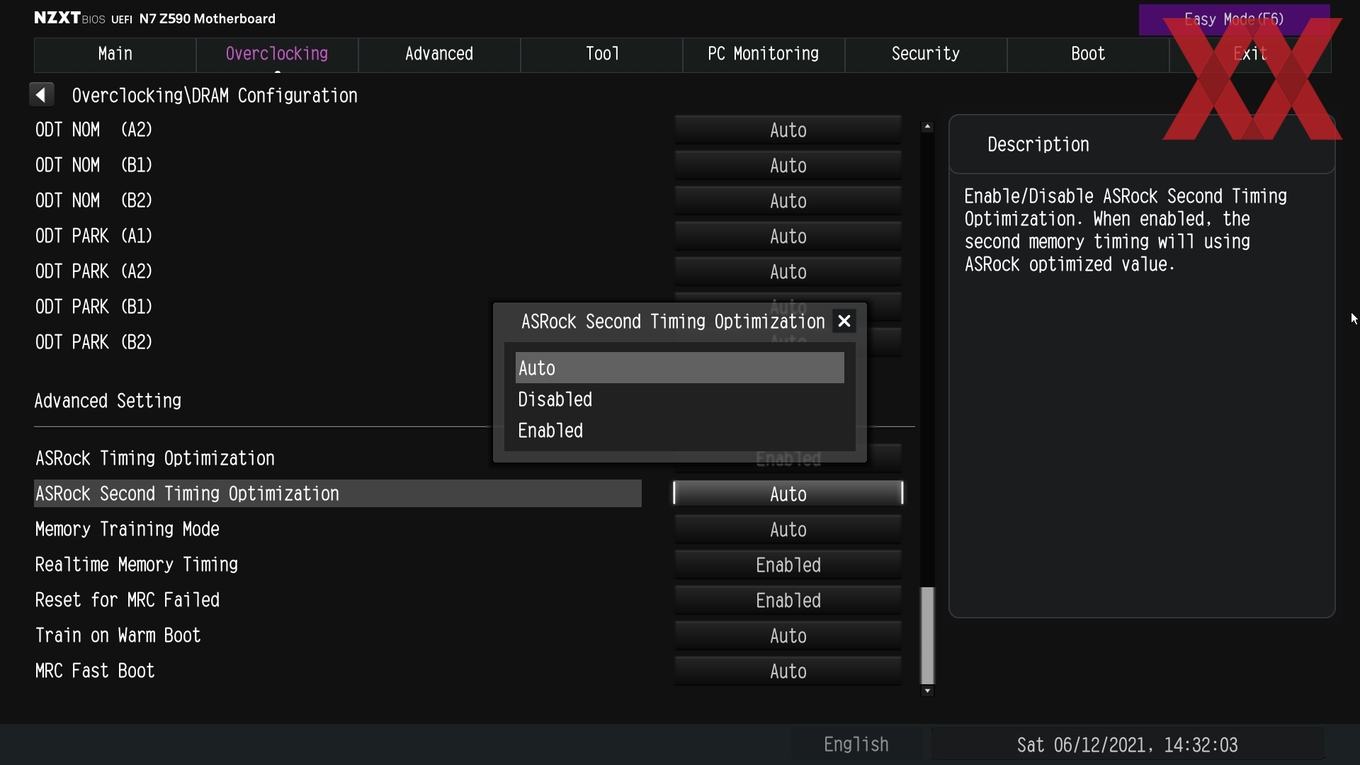Open the ODT NOM (B1) value dropdown
Viewport: 1360px width, 765px height.
pyautogui.click(x=788, y=165)
